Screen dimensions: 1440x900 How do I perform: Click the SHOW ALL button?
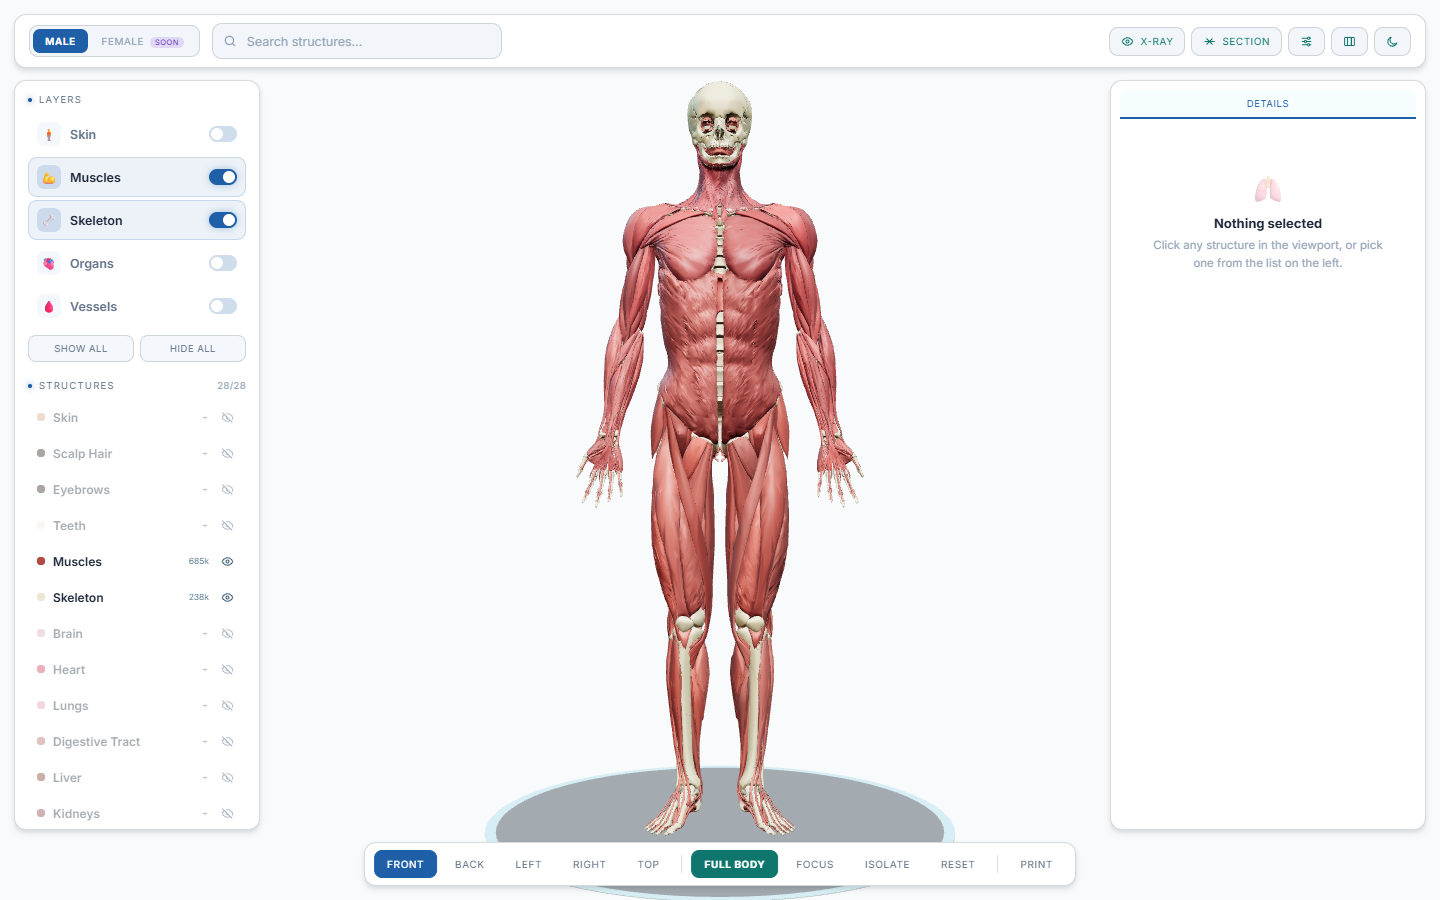81,348
